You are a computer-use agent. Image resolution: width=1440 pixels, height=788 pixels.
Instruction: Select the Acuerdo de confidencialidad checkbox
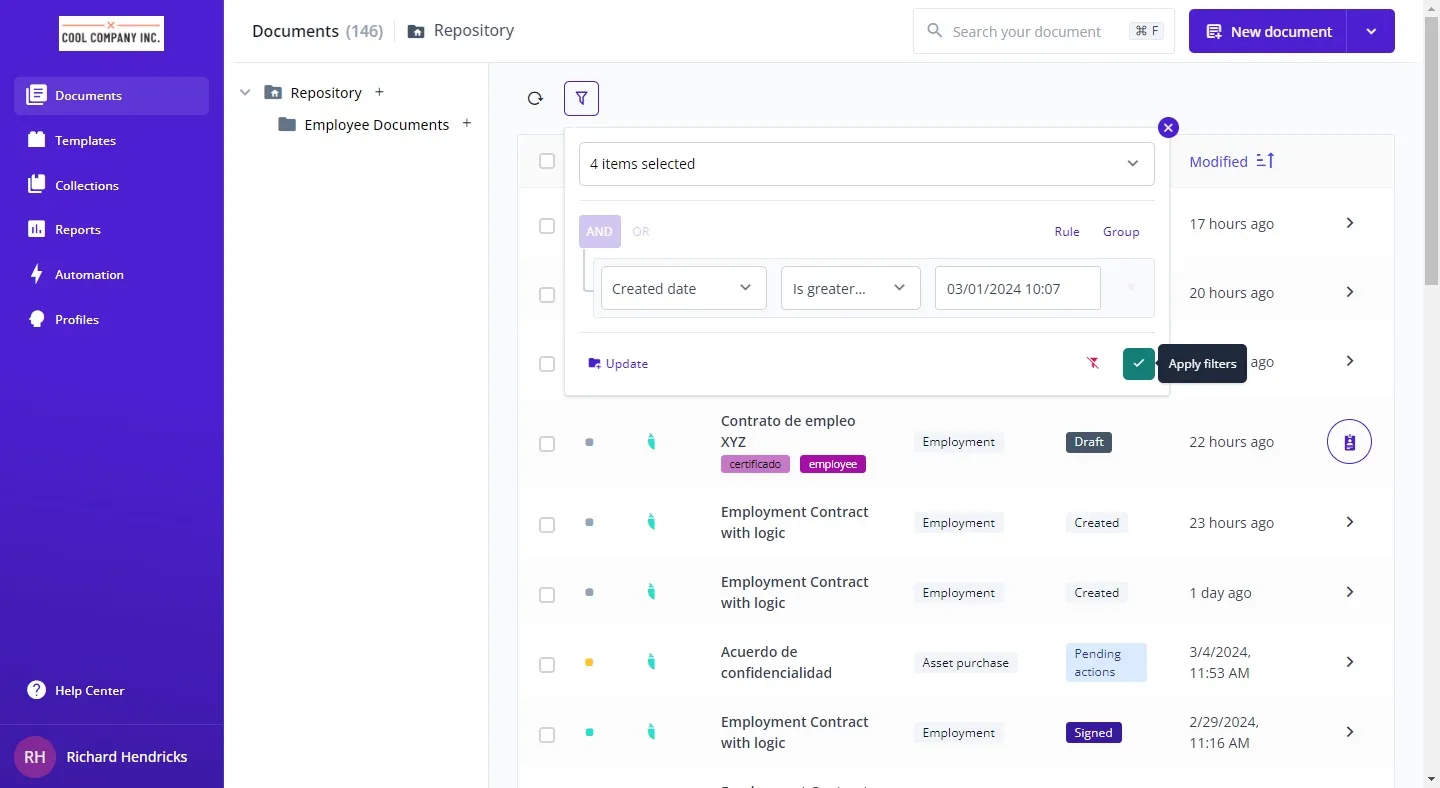pyautogui.click(x=547, y=665)
